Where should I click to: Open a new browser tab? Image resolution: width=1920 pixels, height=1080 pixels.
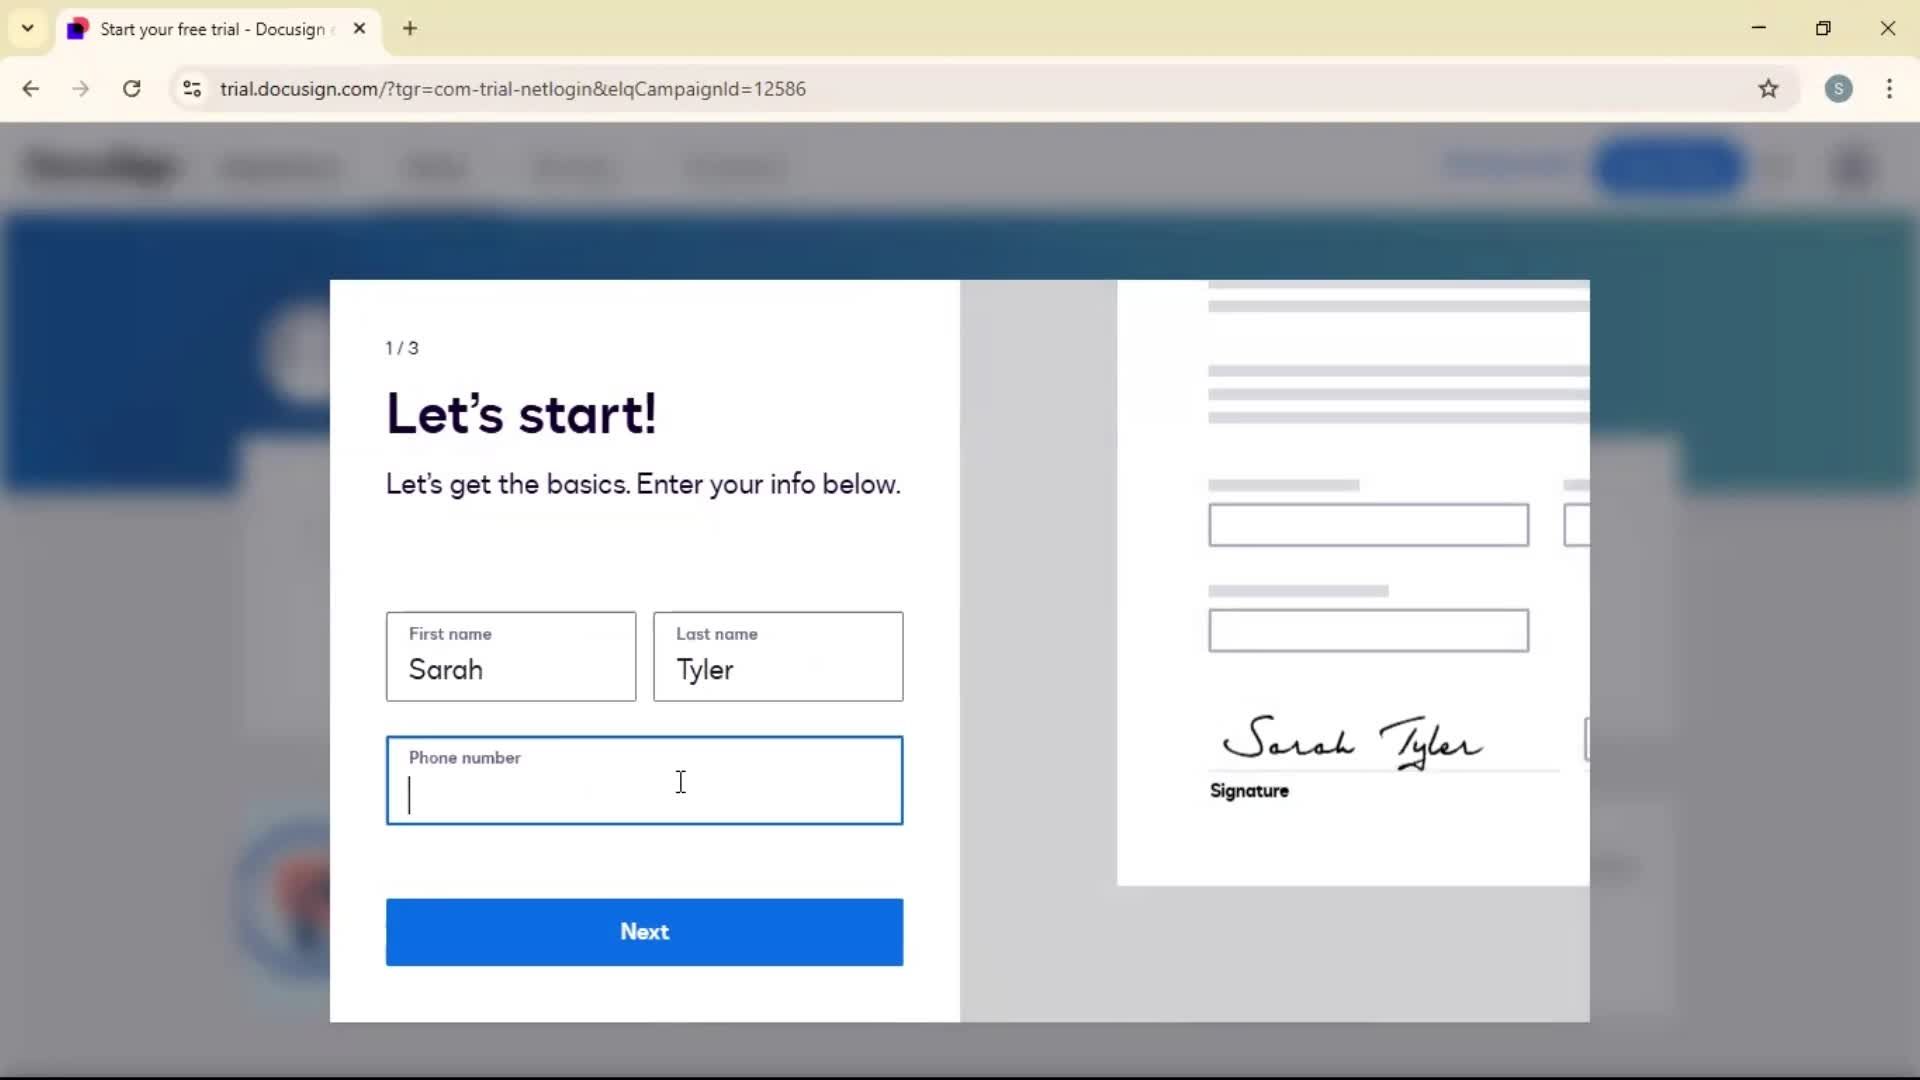pyautogui.click(x=410, y=29)
